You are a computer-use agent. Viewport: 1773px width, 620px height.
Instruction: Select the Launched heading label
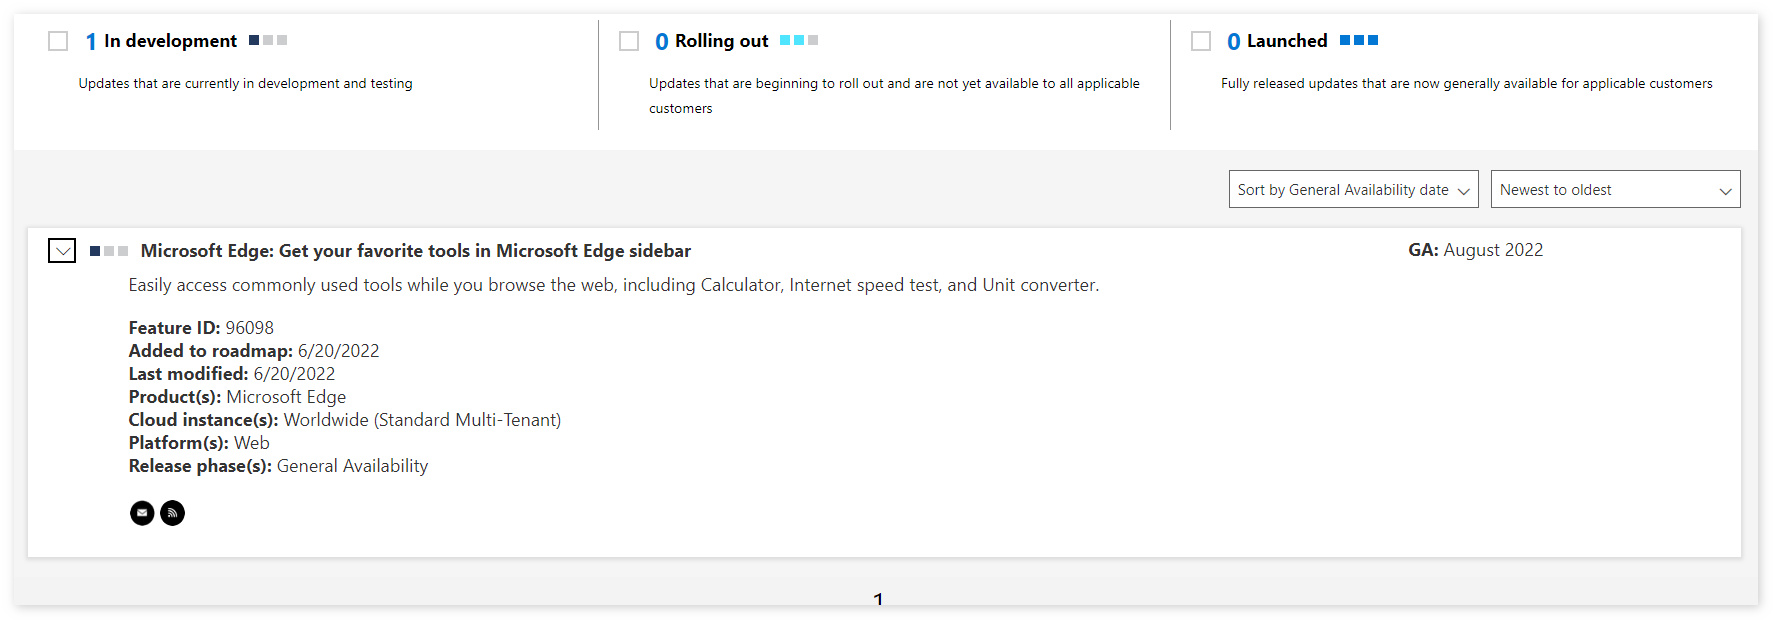click(x=1287, y=41)
